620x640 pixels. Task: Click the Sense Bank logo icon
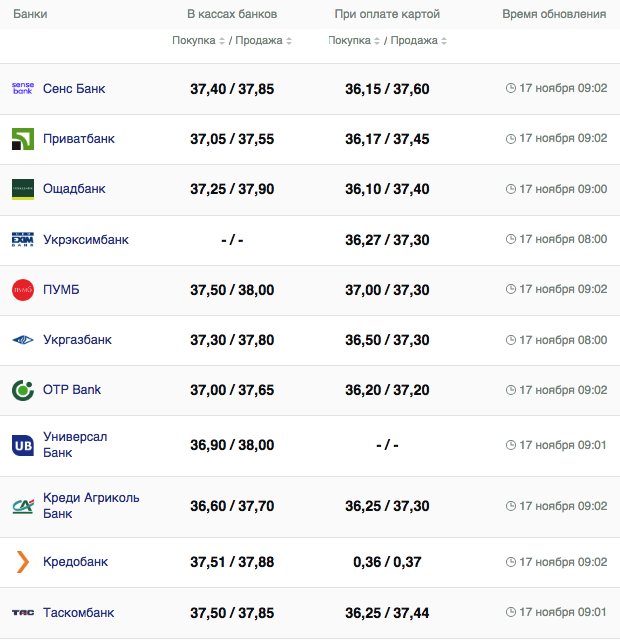pyautogui.click(x=23, y=88)
